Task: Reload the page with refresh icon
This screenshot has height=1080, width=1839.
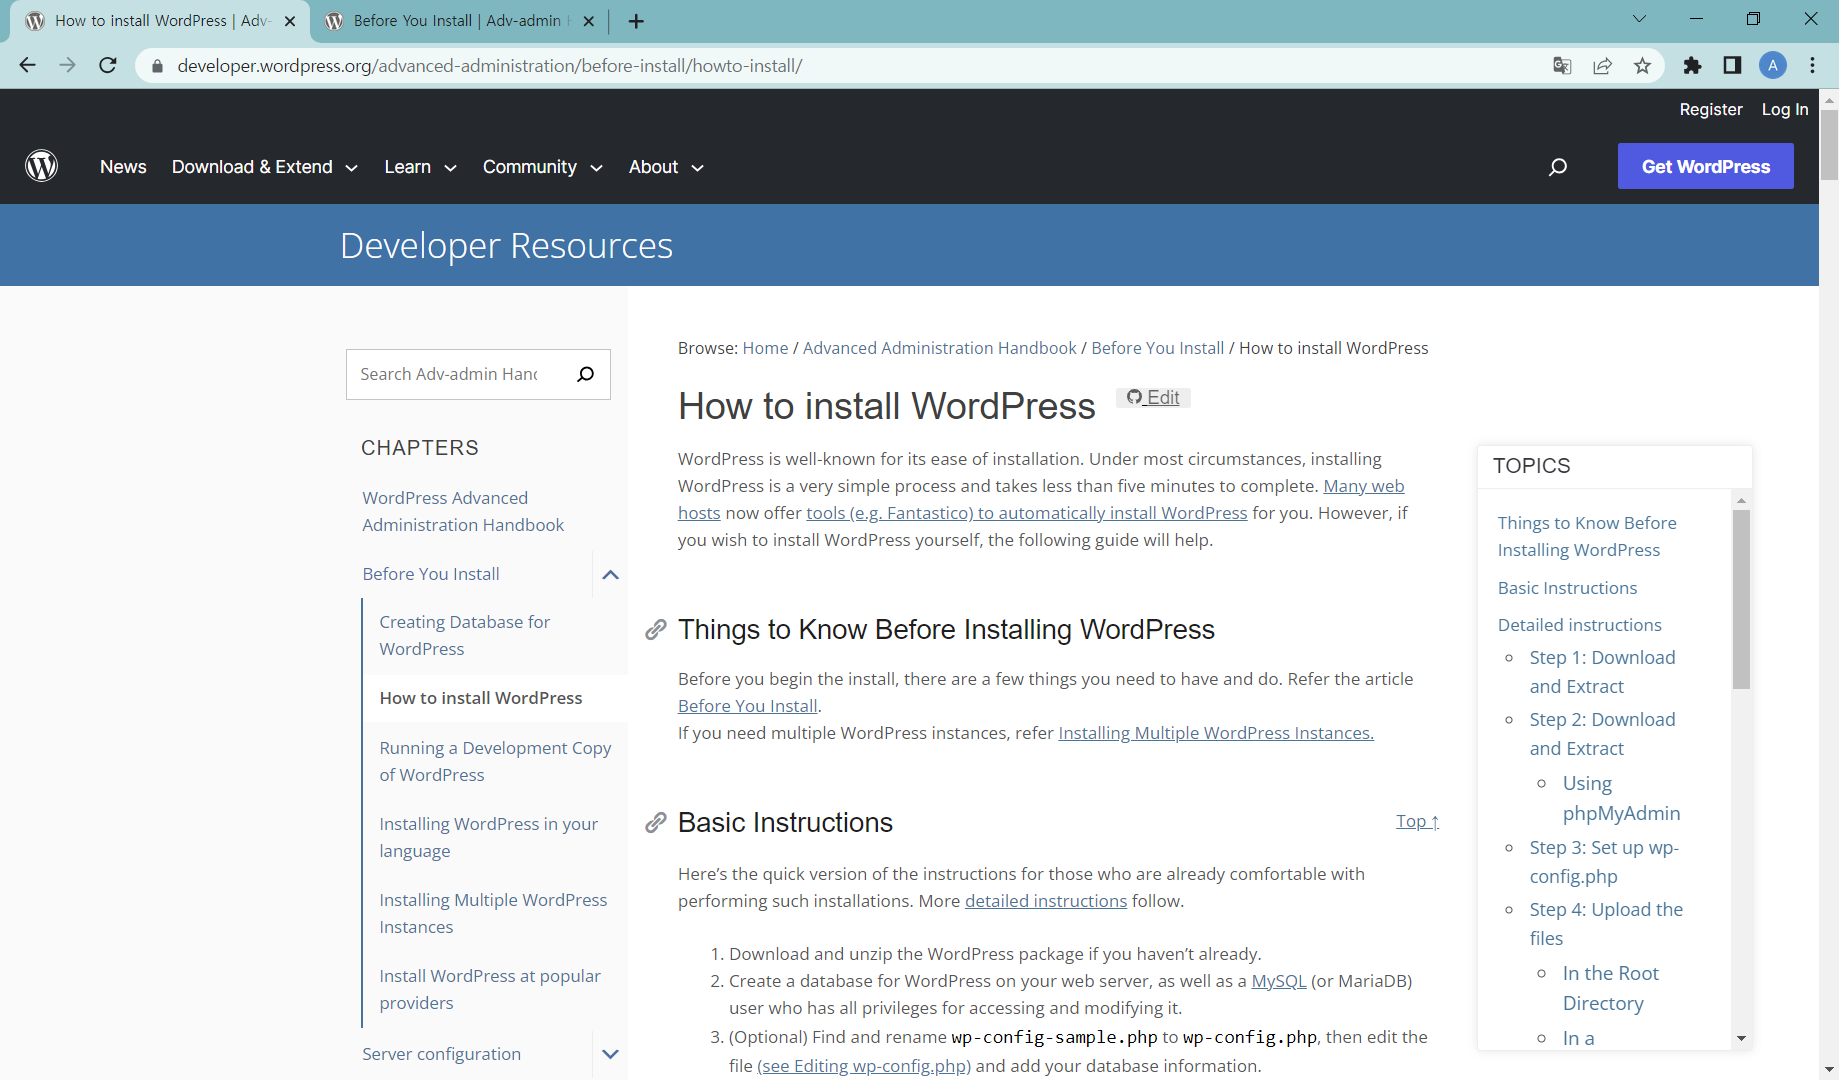Action: (108, 65)
